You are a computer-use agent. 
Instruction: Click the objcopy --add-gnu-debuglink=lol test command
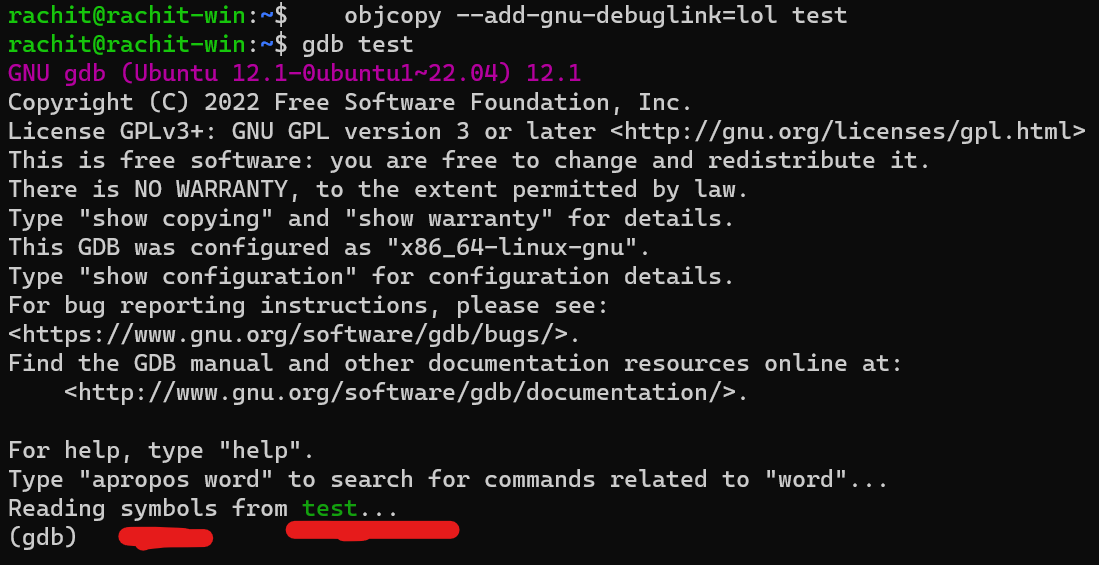coord(596,15)
